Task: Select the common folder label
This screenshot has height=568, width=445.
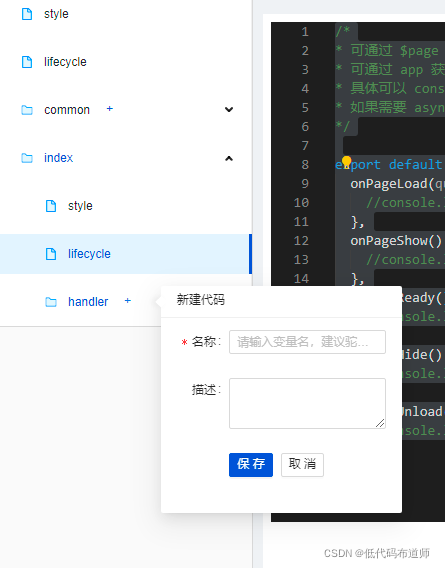Action: tap(67, 110)
